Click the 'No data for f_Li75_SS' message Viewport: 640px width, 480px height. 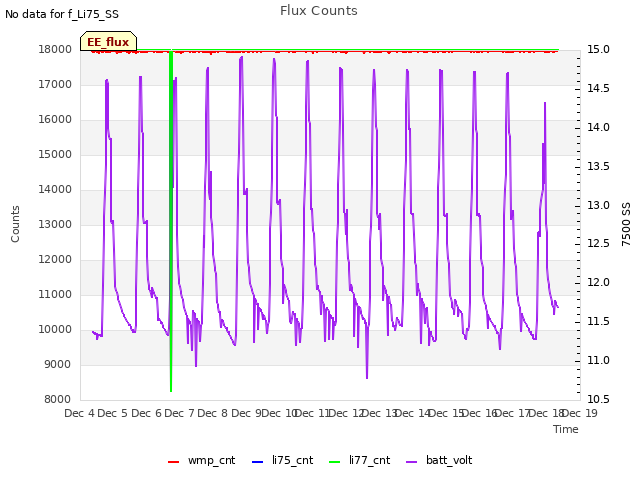62,14
